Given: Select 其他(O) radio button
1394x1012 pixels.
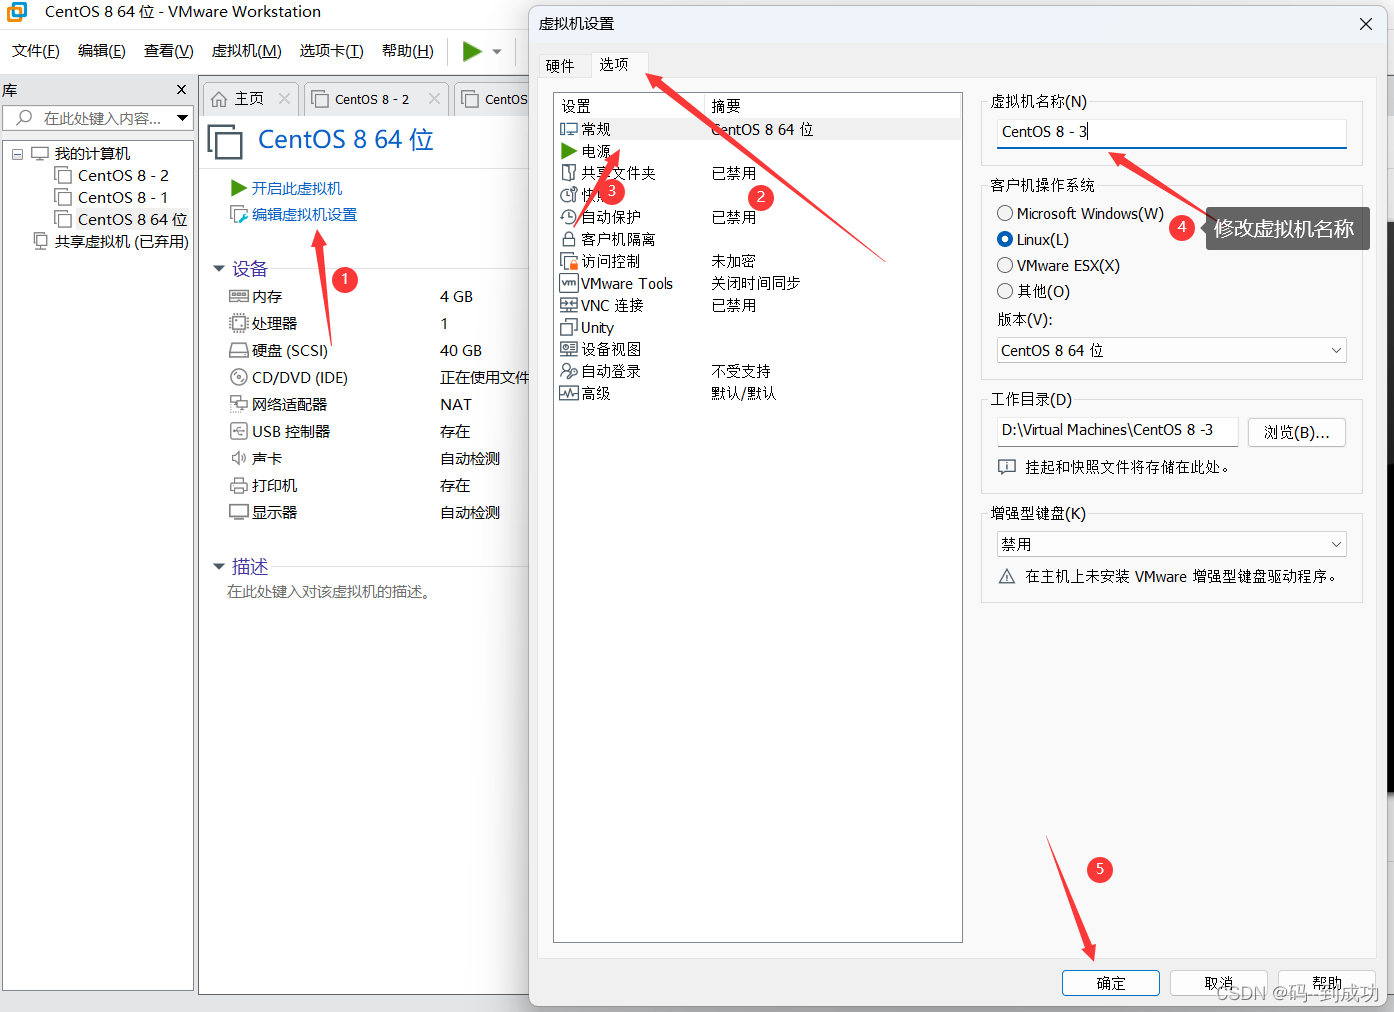Looking at the screenshot, I should pos(1005,291).
